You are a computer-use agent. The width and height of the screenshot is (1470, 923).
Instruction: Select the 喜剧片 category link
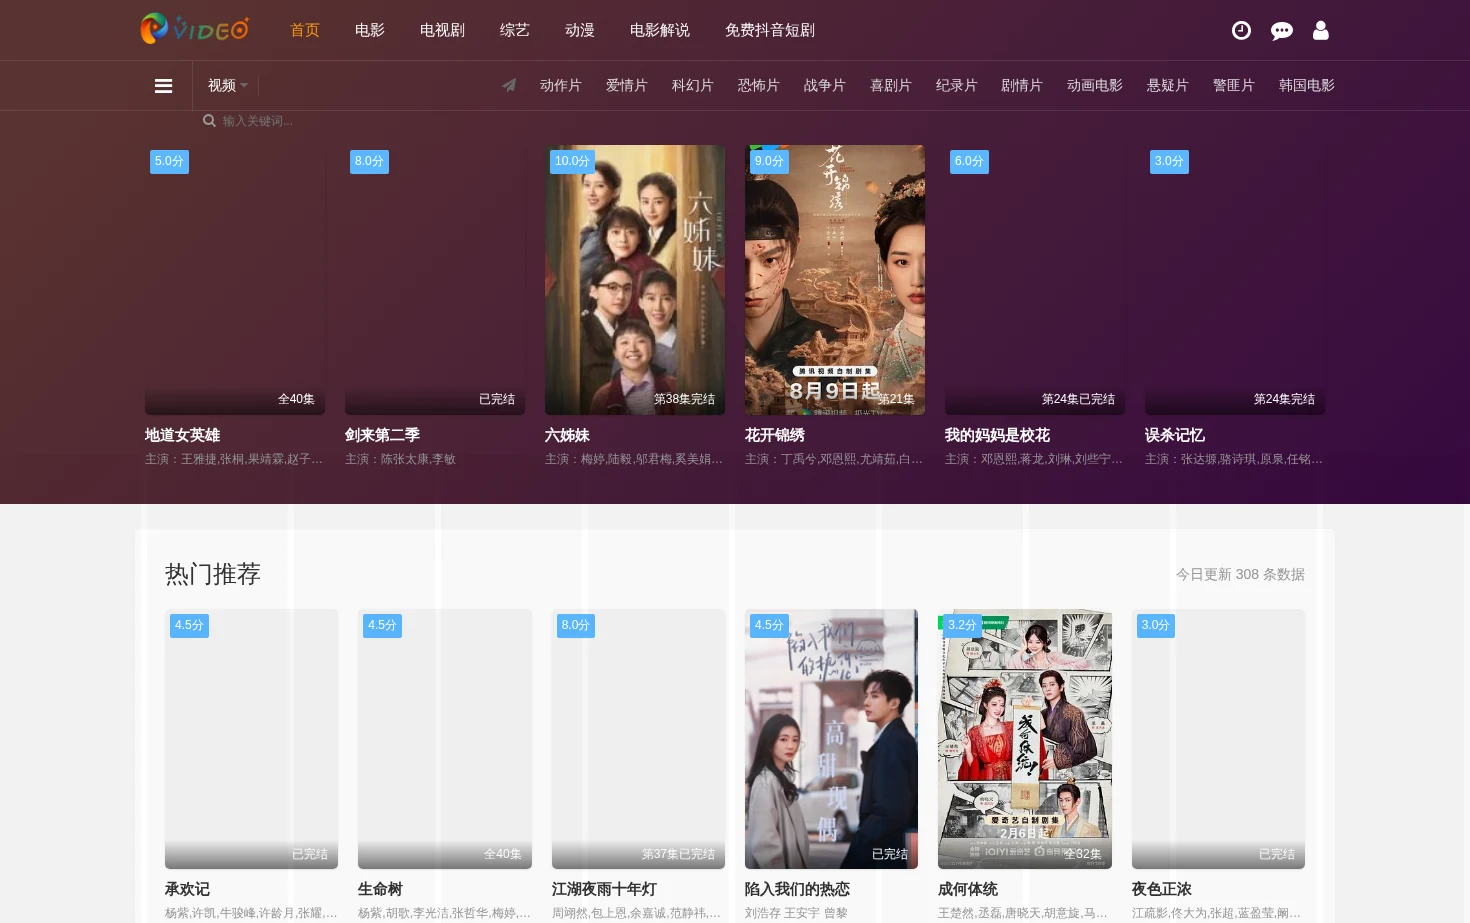891,86
